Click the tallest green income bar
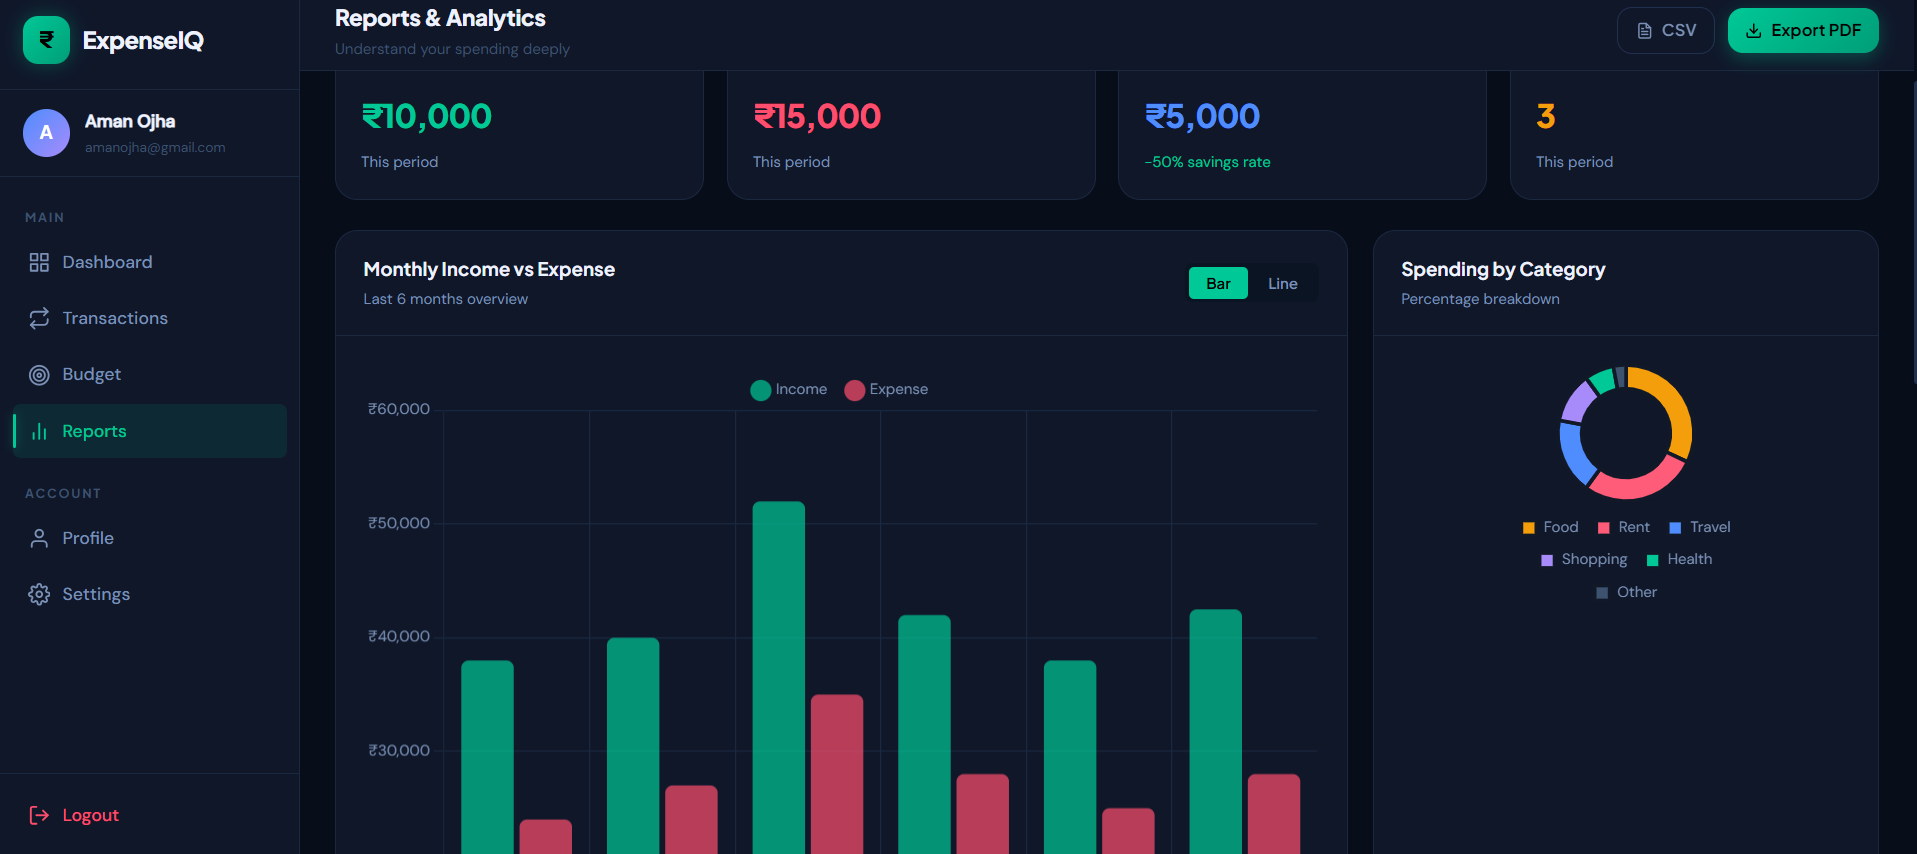The height and width of the screenshot is (854, 1917). pos(779,677)
